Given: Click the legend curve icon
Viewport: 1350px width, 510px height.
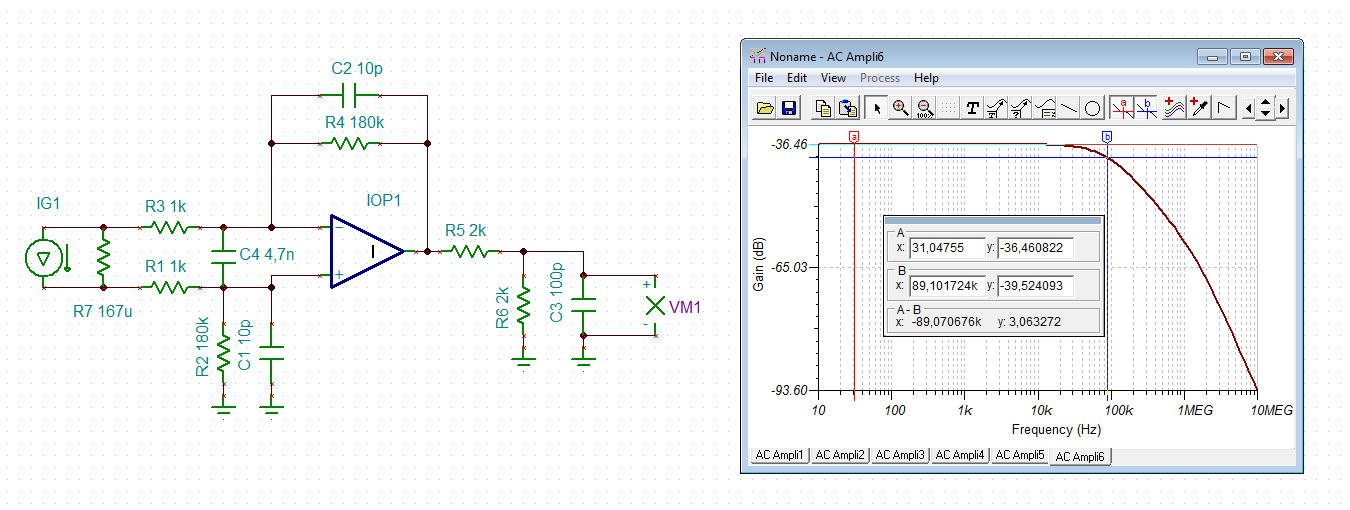Looking at the screenshot, I should pyautogui.click(x=1045, y=108).
